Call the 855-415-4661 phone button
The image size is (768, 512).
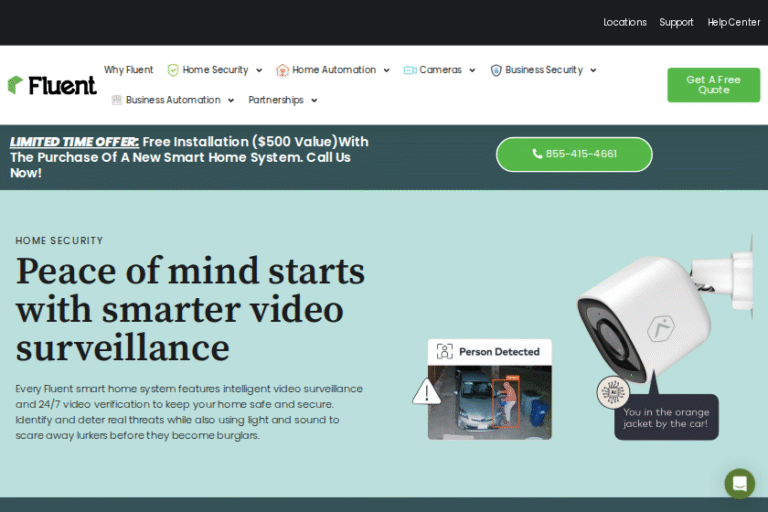coord(574,154)
